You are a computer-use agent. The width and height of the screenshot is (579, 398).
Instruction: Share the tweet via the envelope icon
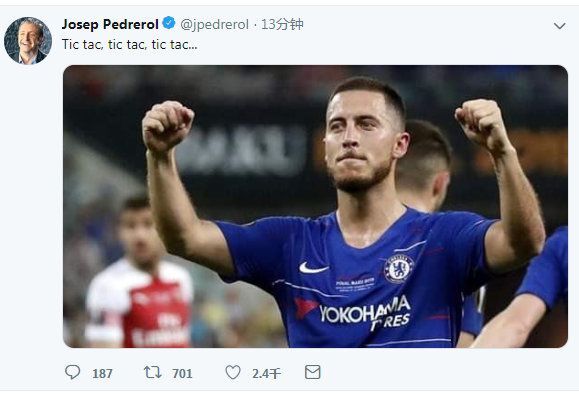312,372
